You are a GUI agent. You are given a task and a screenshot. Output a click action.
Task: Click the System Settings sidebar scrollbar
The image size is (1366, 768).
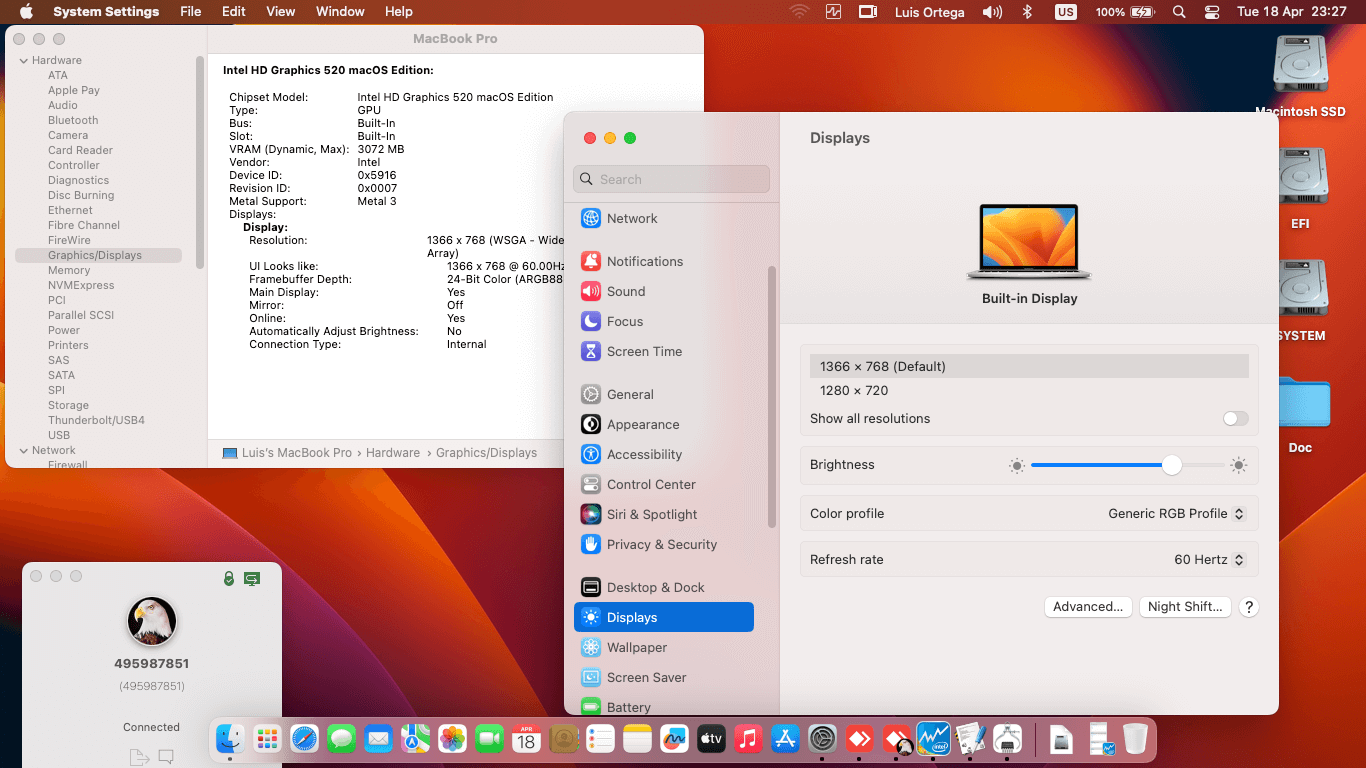[771, 396]
